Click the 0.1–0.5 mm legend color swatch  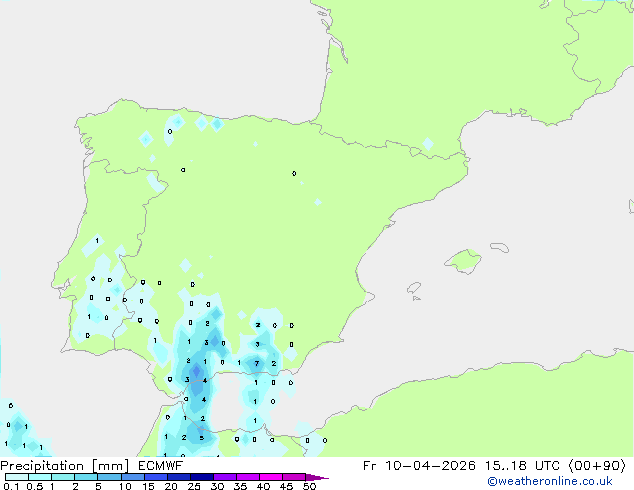(x=17, y=477)
